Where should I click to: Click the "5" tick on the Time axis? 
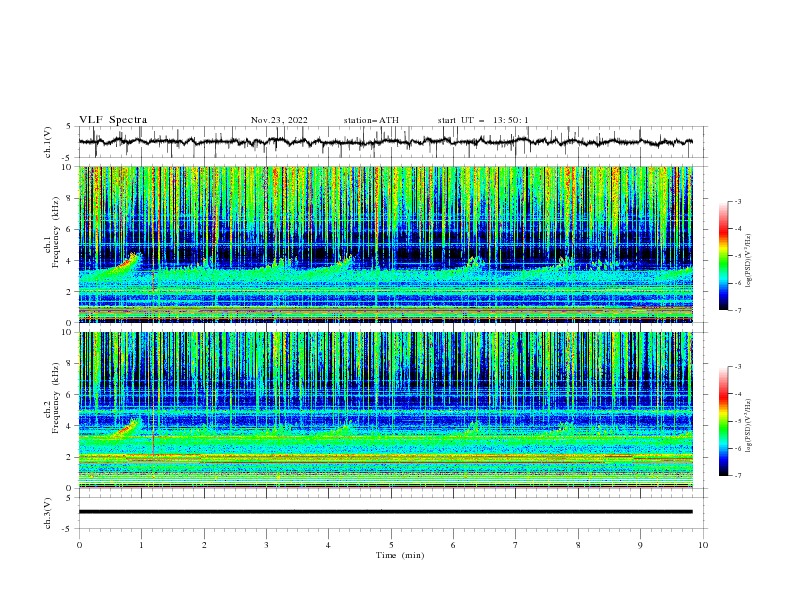coord(391,545)
